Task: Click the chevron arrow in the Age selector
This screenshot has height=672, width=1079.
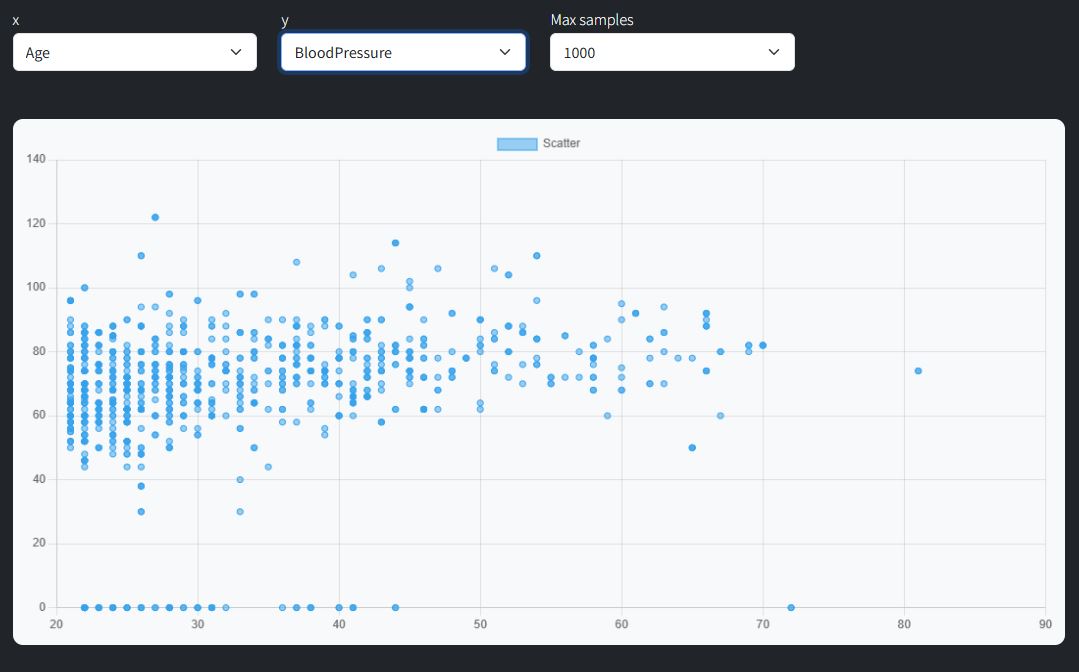Action: (236, 52)
